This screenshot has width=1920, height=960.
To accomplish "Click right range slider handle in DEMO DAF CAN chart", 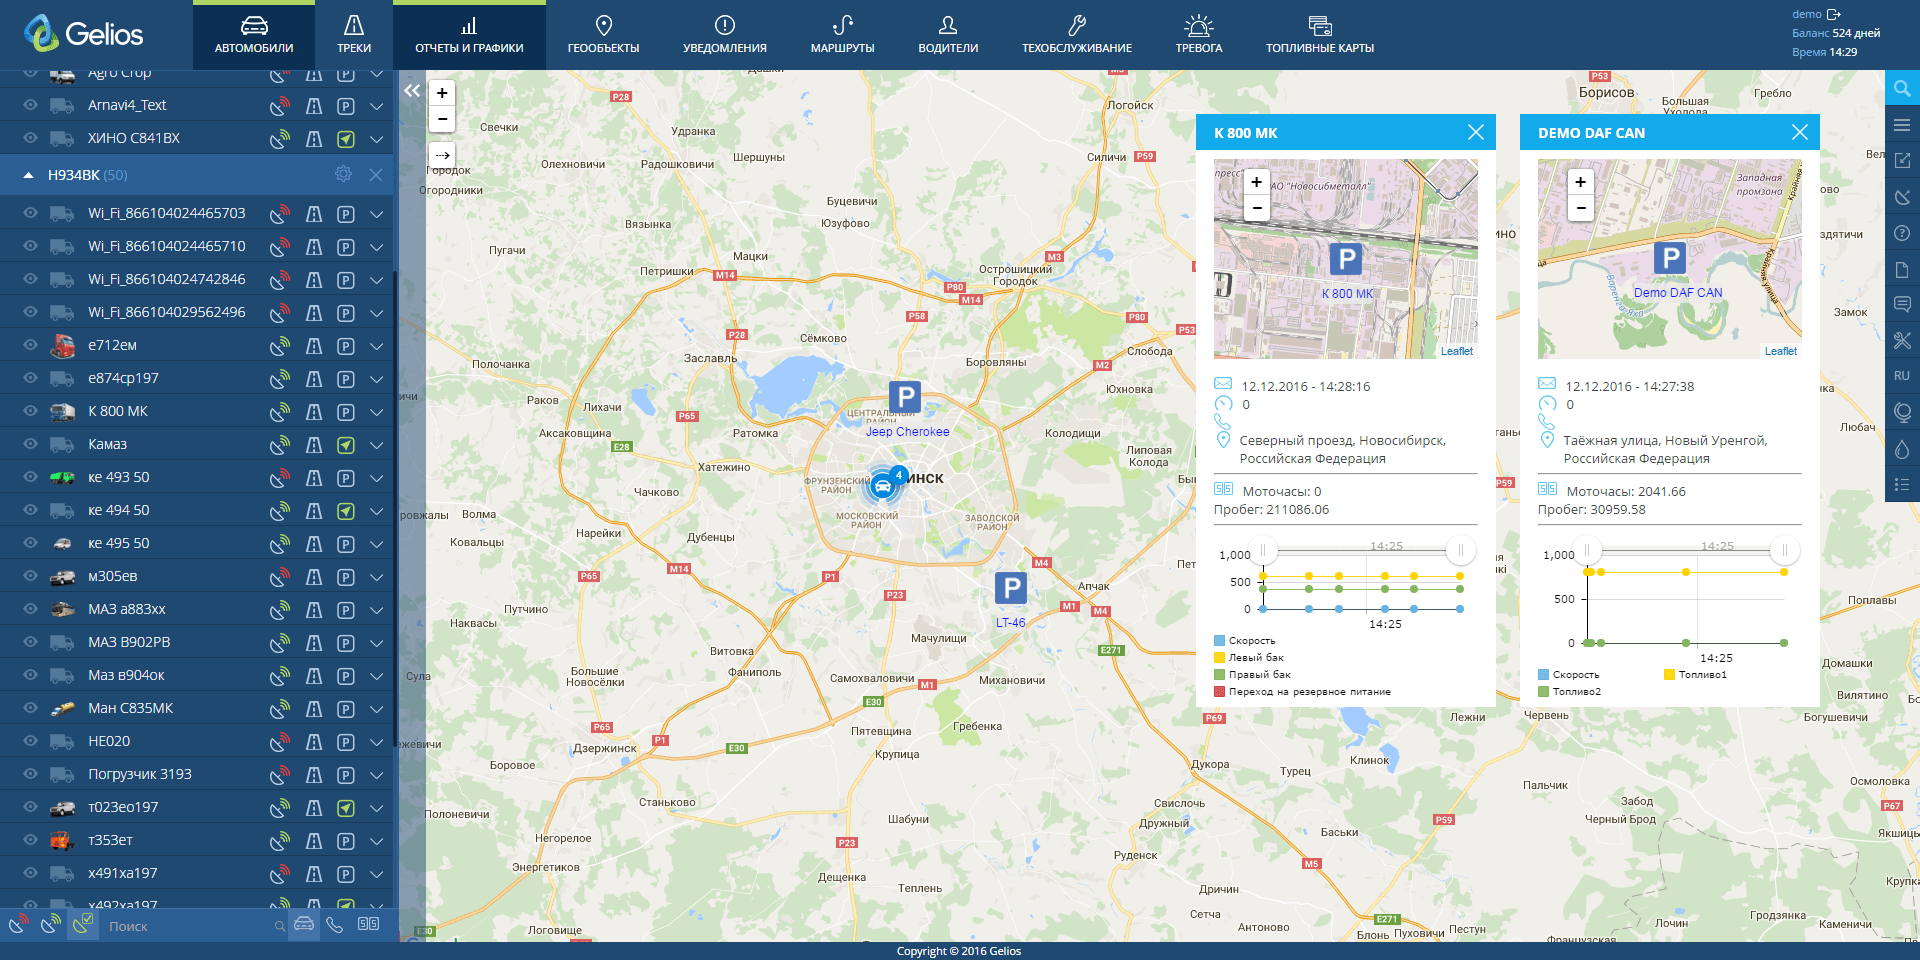I will 1784,549.
